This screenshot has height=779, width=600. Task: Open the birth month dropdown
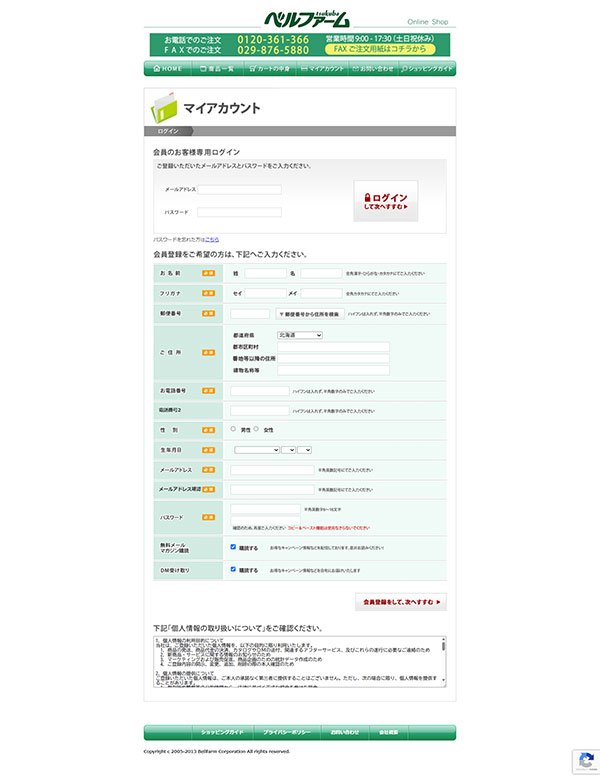point(289,450)
